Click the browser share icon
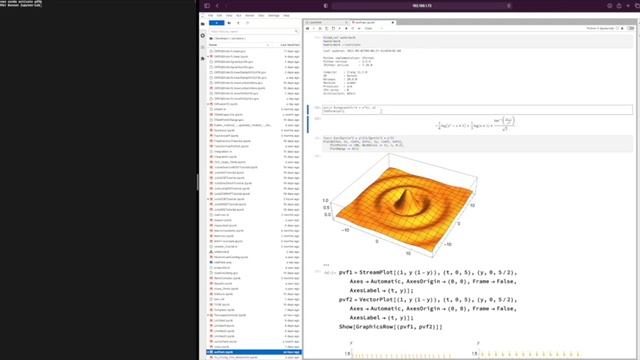640x360 pixels. tap(619, 6)
